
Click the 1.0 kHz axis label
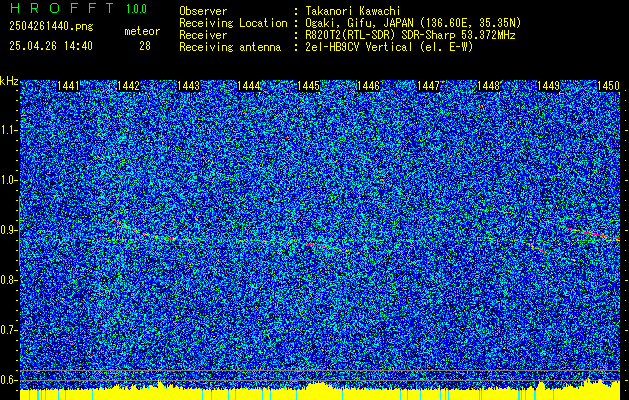click(8, 180)
